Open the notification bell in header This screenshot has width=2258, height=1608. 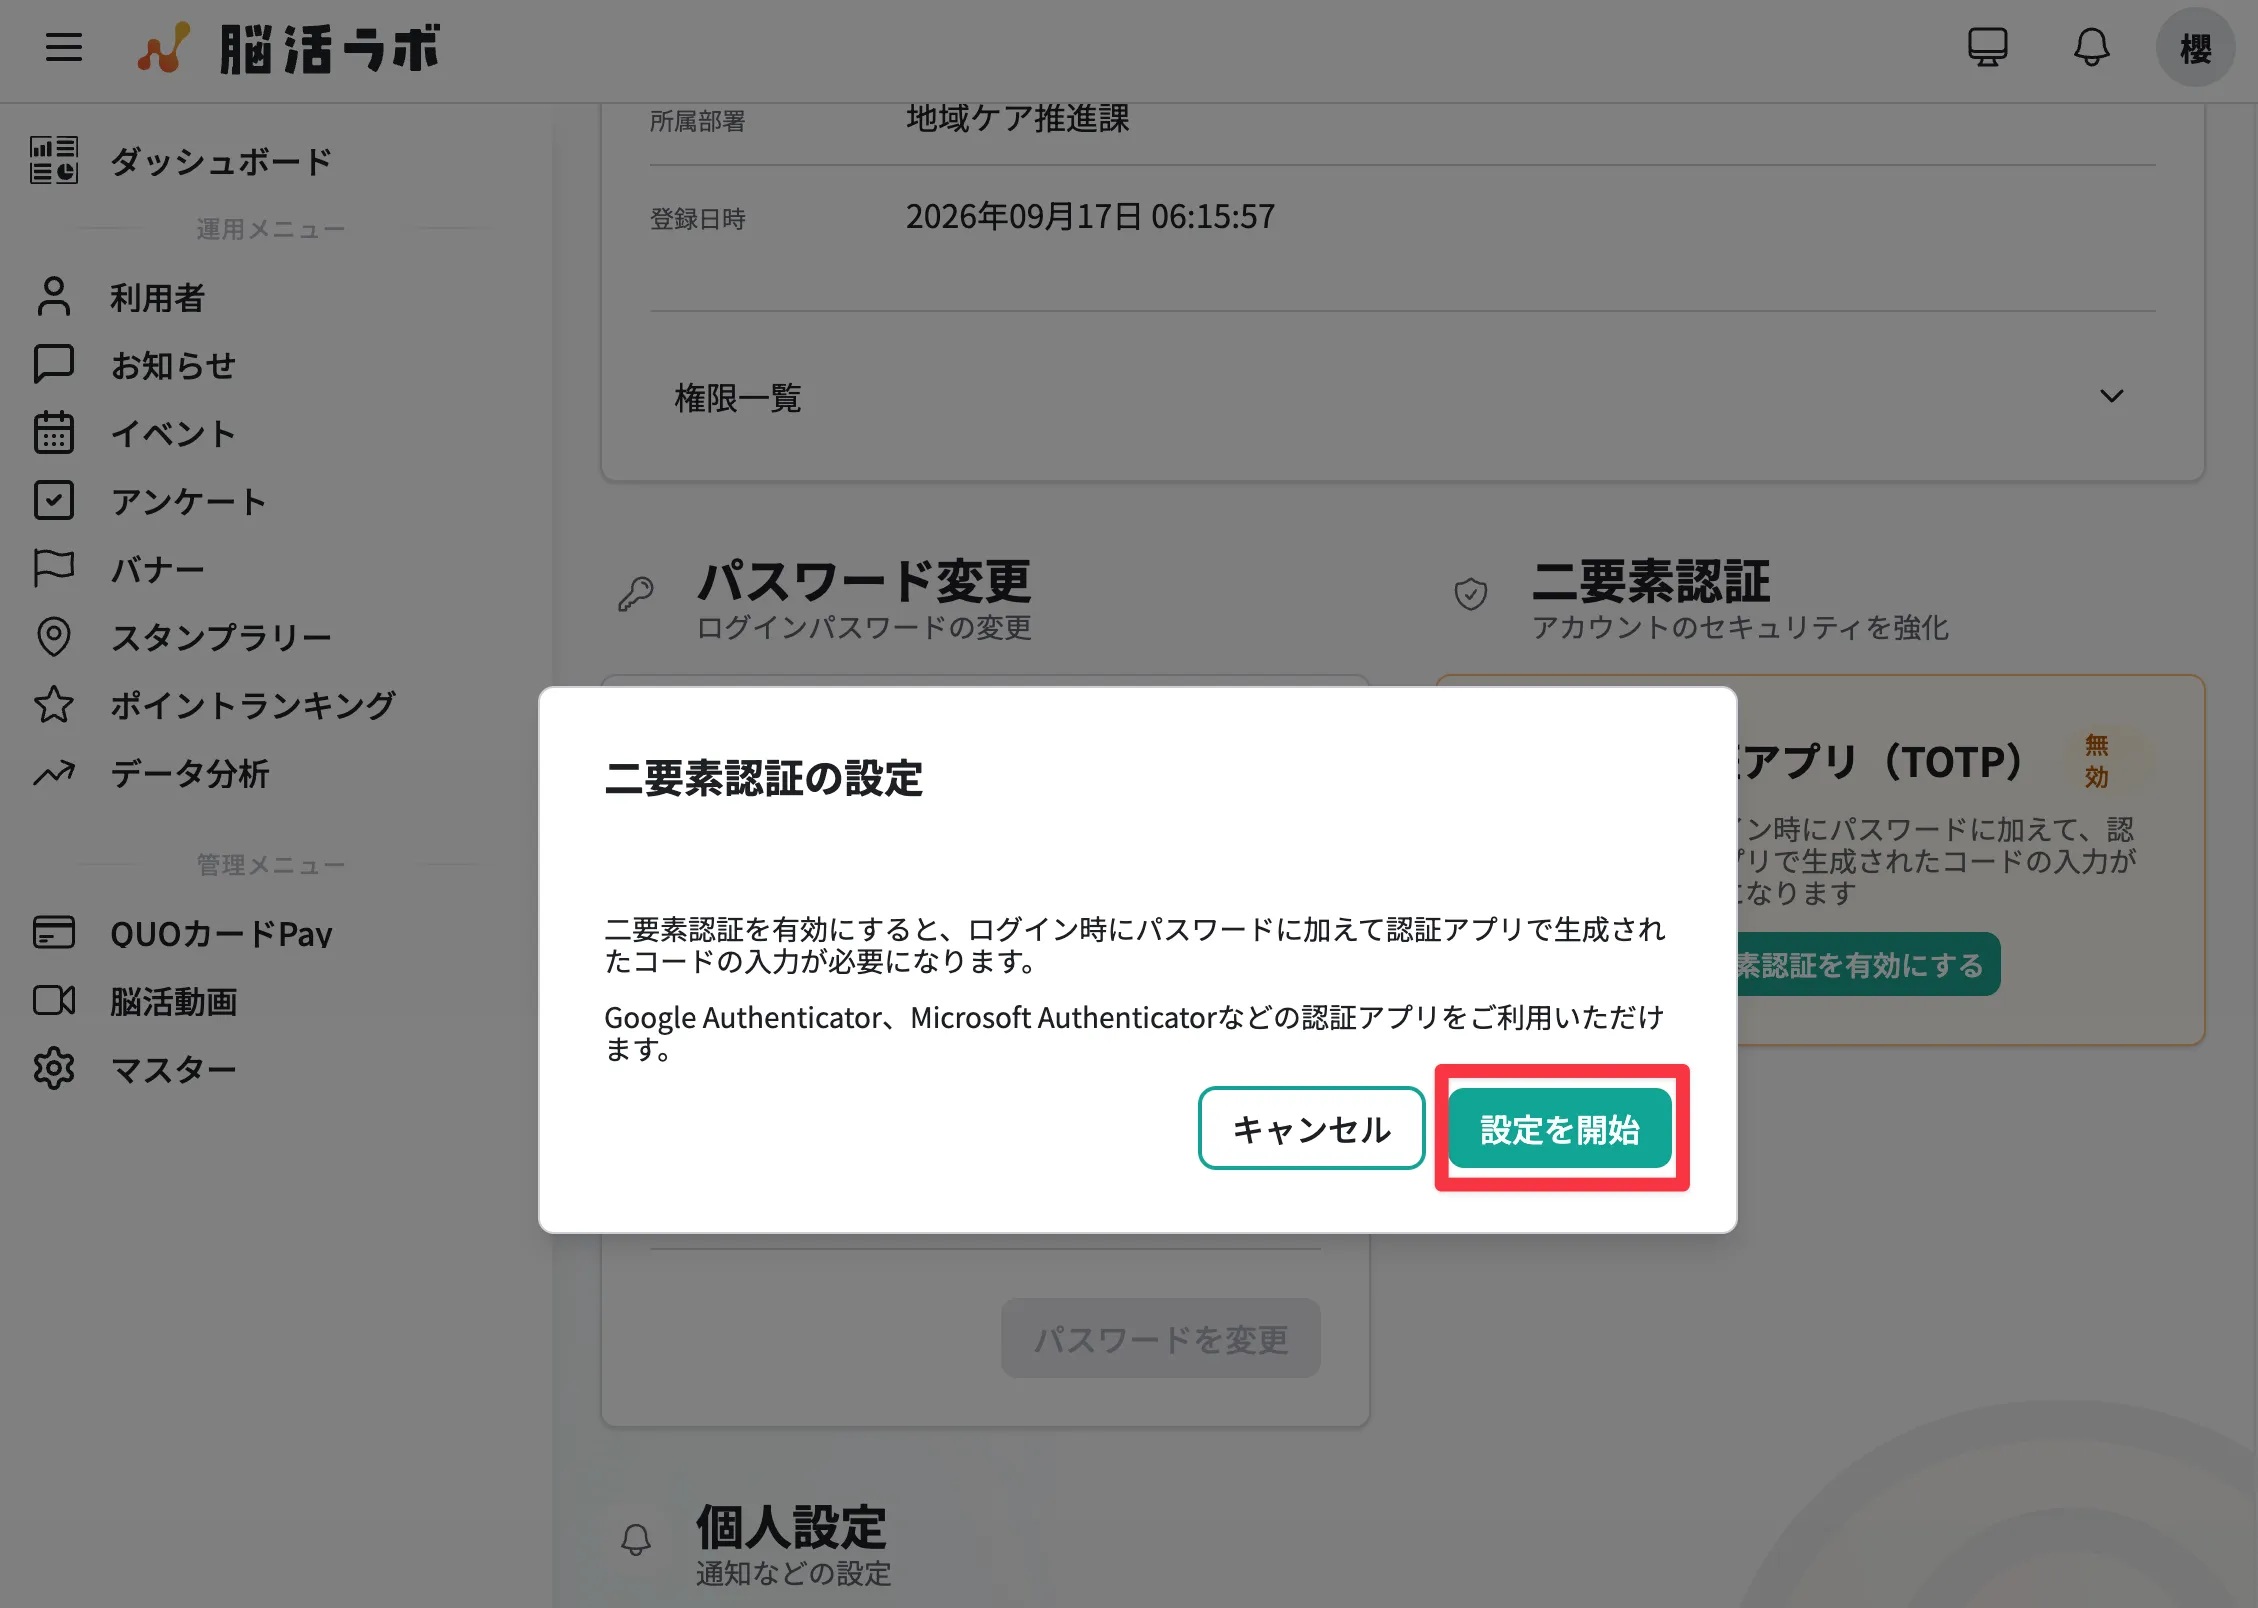coord(2091,47)
